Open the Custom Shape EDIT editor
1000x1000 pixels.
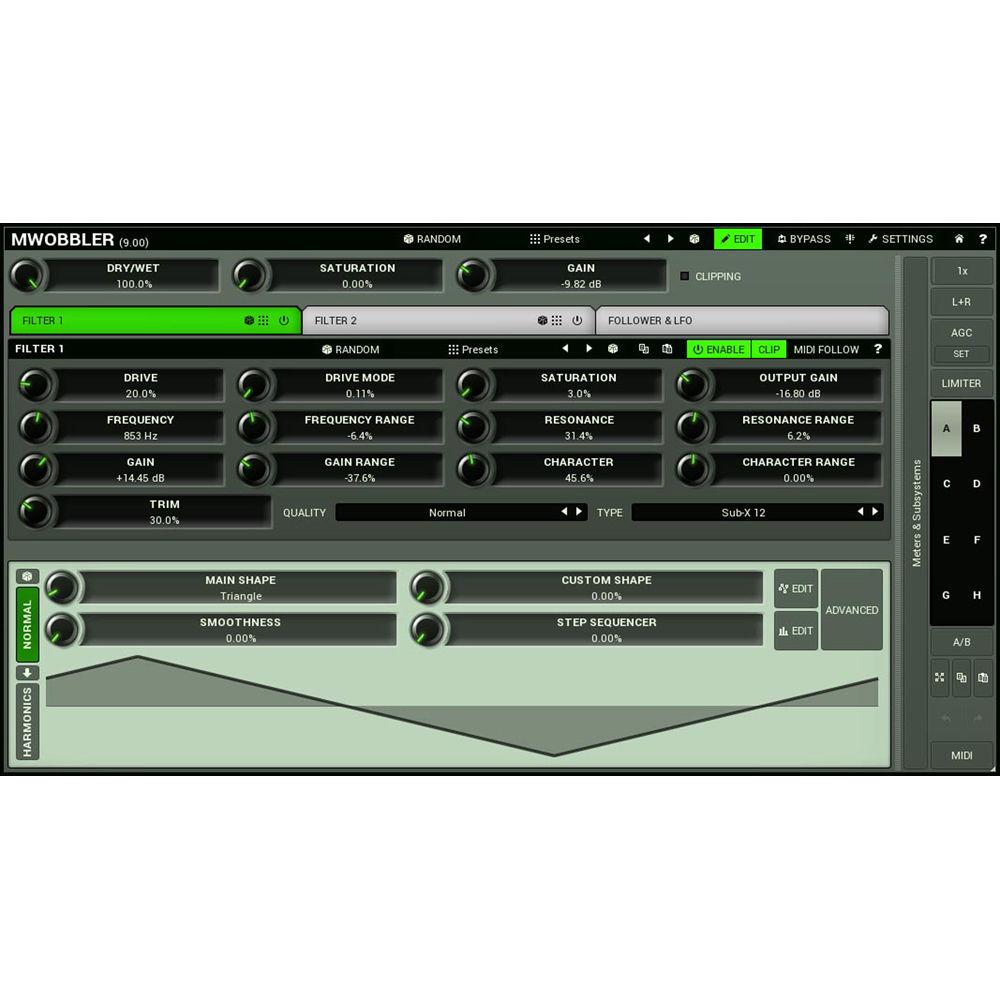(795, 589)
